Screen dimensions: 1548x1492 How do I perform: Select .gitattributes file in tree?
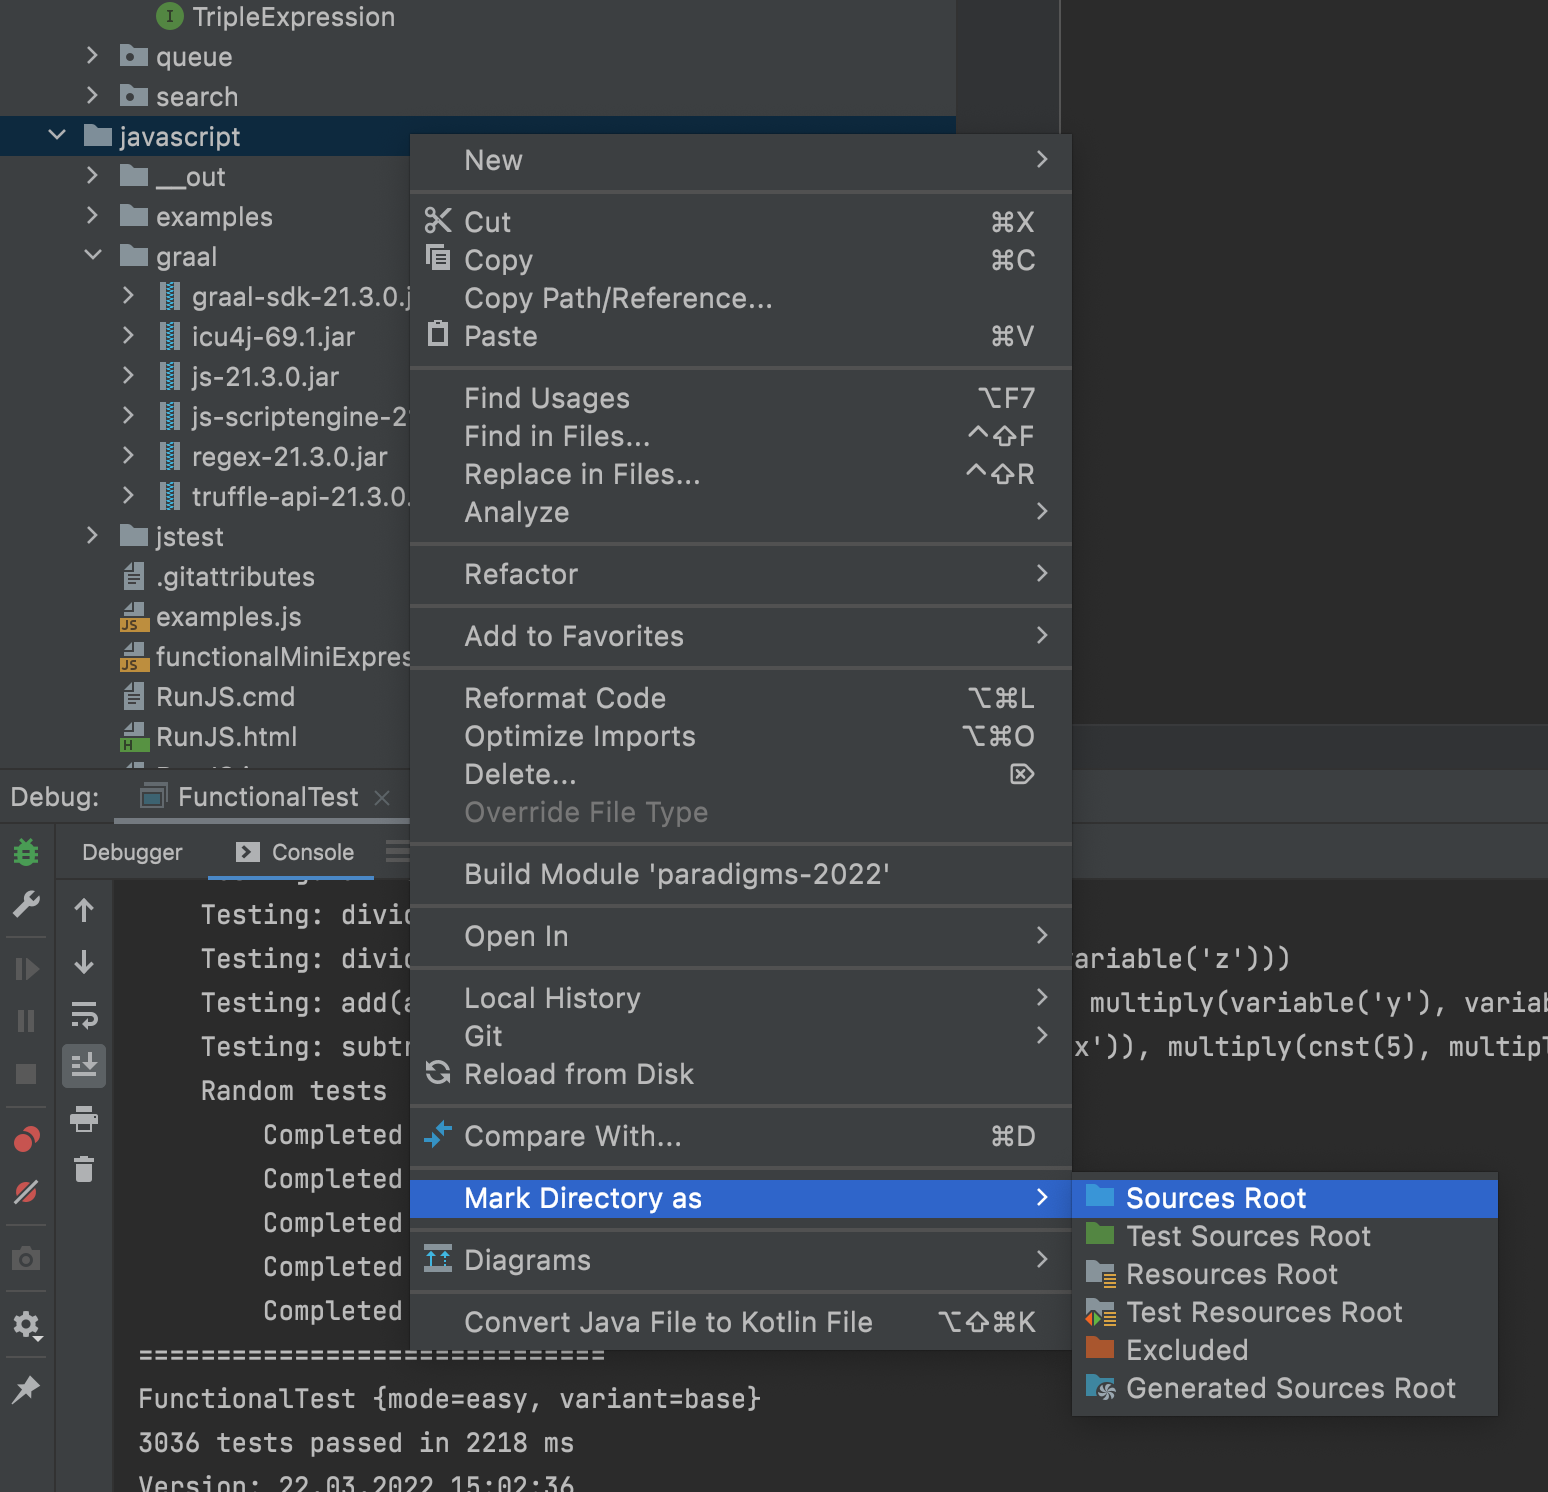235,577
